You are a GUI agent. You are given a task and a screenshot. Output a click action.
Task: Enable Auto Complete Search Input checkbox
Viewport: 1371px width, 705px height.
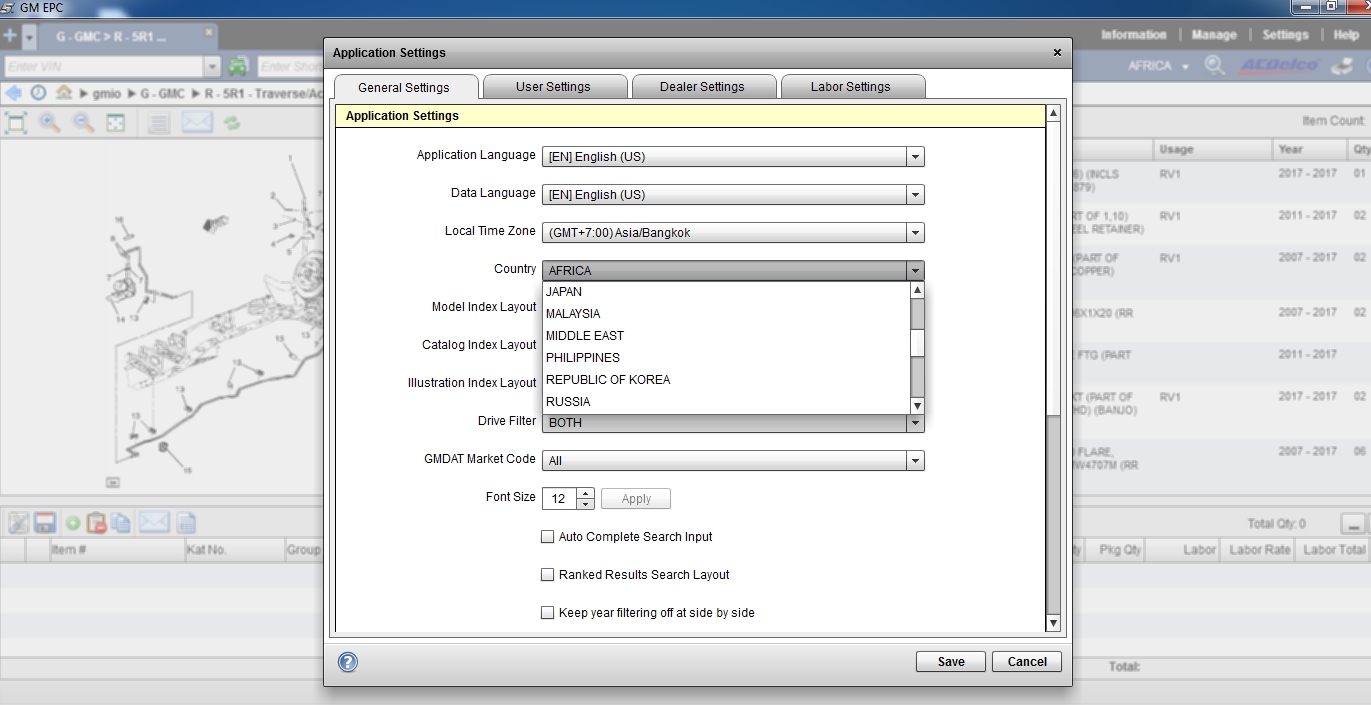547,537
